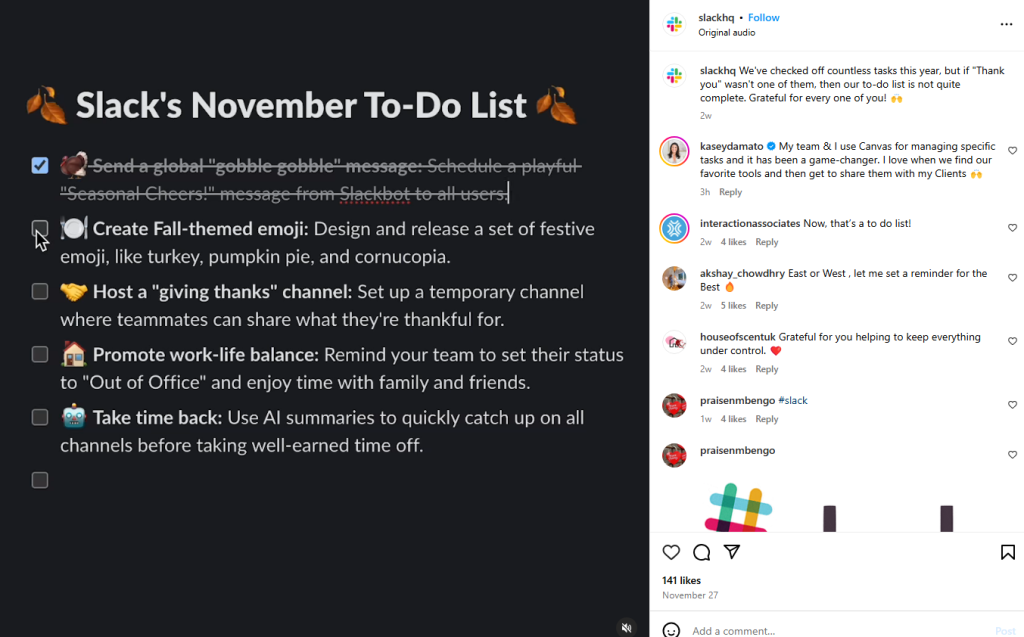Like the post with the heart icon
This screenshot has width=1024, height=637.
tap(671, 552)
